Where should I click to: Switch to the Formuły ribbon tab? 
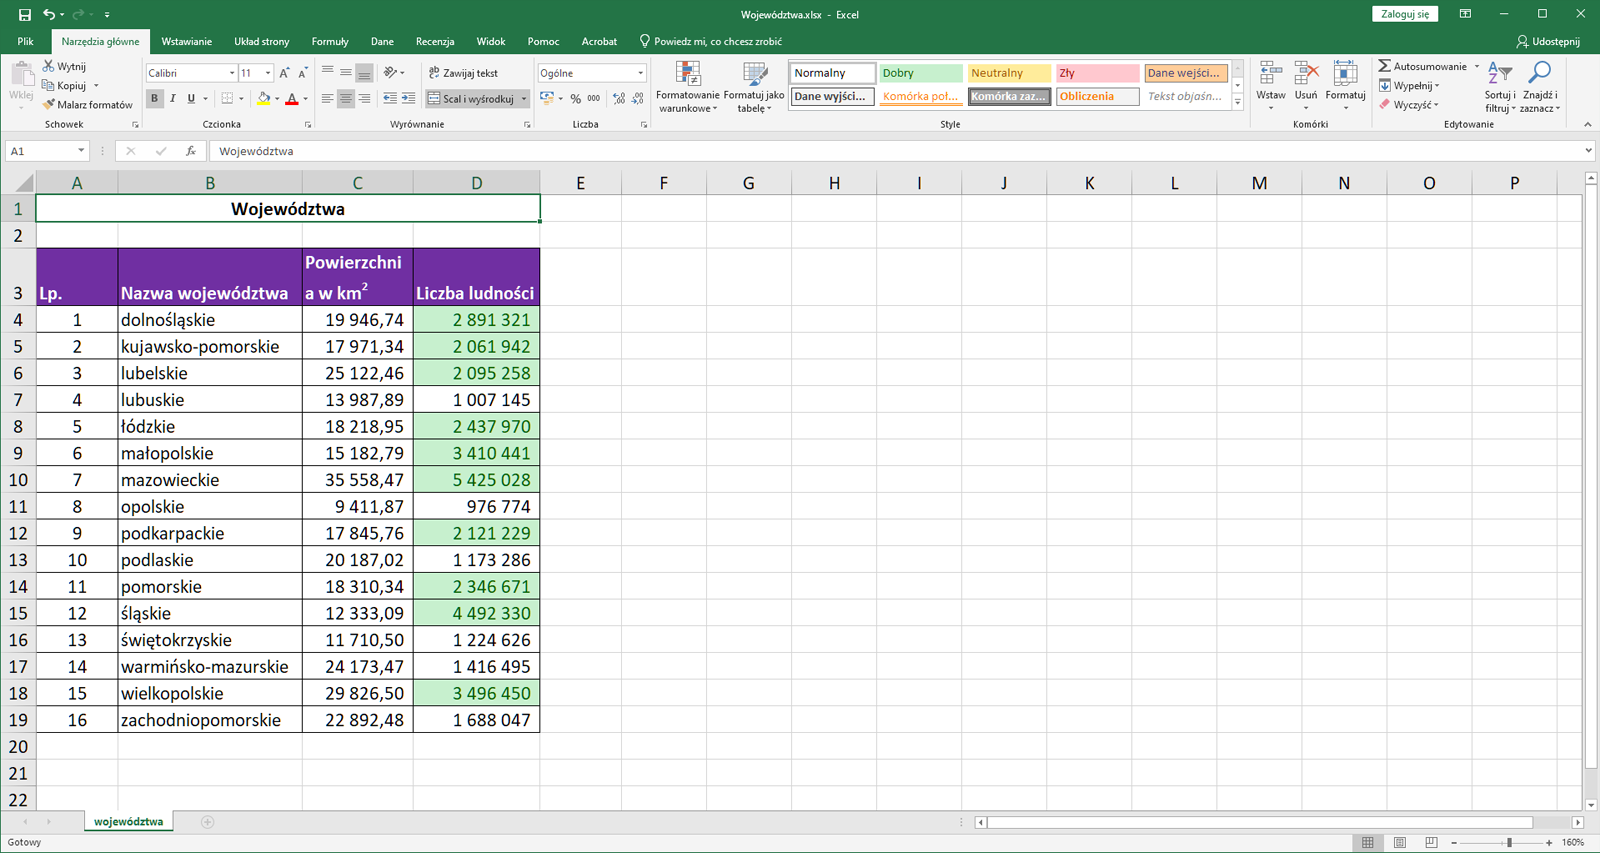(x=330, y=41)
